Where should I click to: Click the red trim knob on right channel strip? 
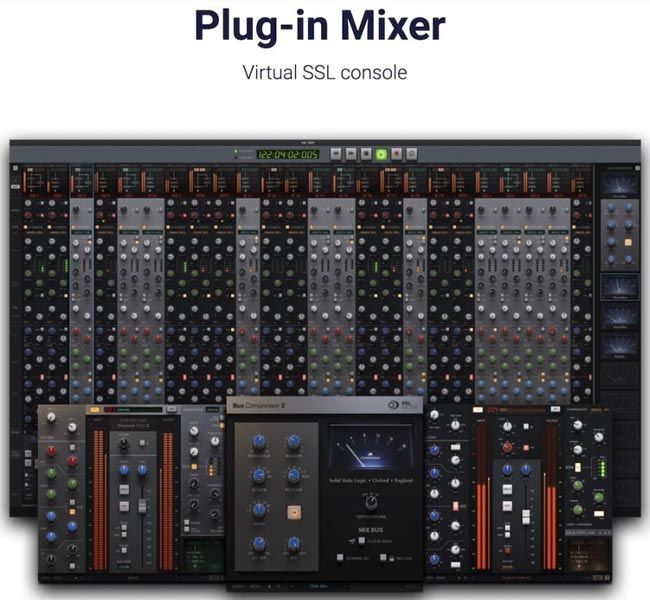(x=509, y=447)
